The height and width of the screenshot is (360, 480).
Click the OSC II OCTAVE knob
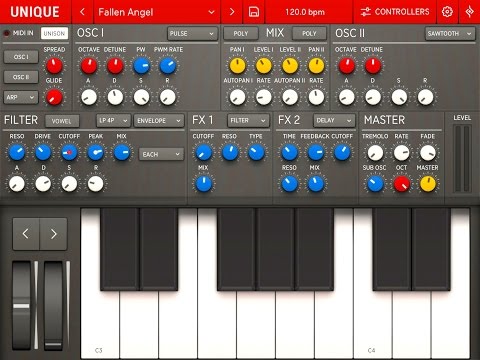pos(347,66)
